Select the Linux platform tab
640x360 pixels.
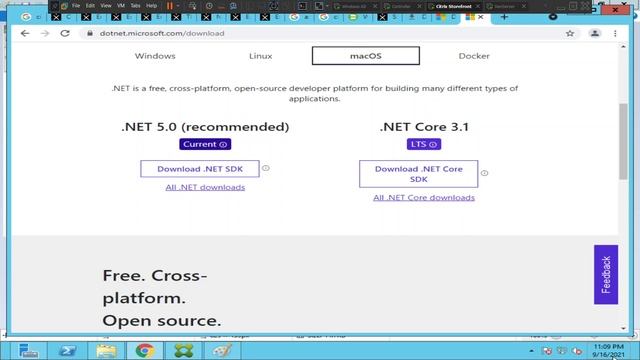click(260, 56)
